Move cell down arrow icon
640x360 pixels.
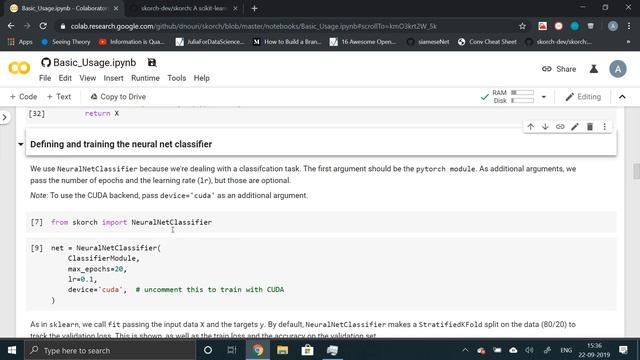545,127
